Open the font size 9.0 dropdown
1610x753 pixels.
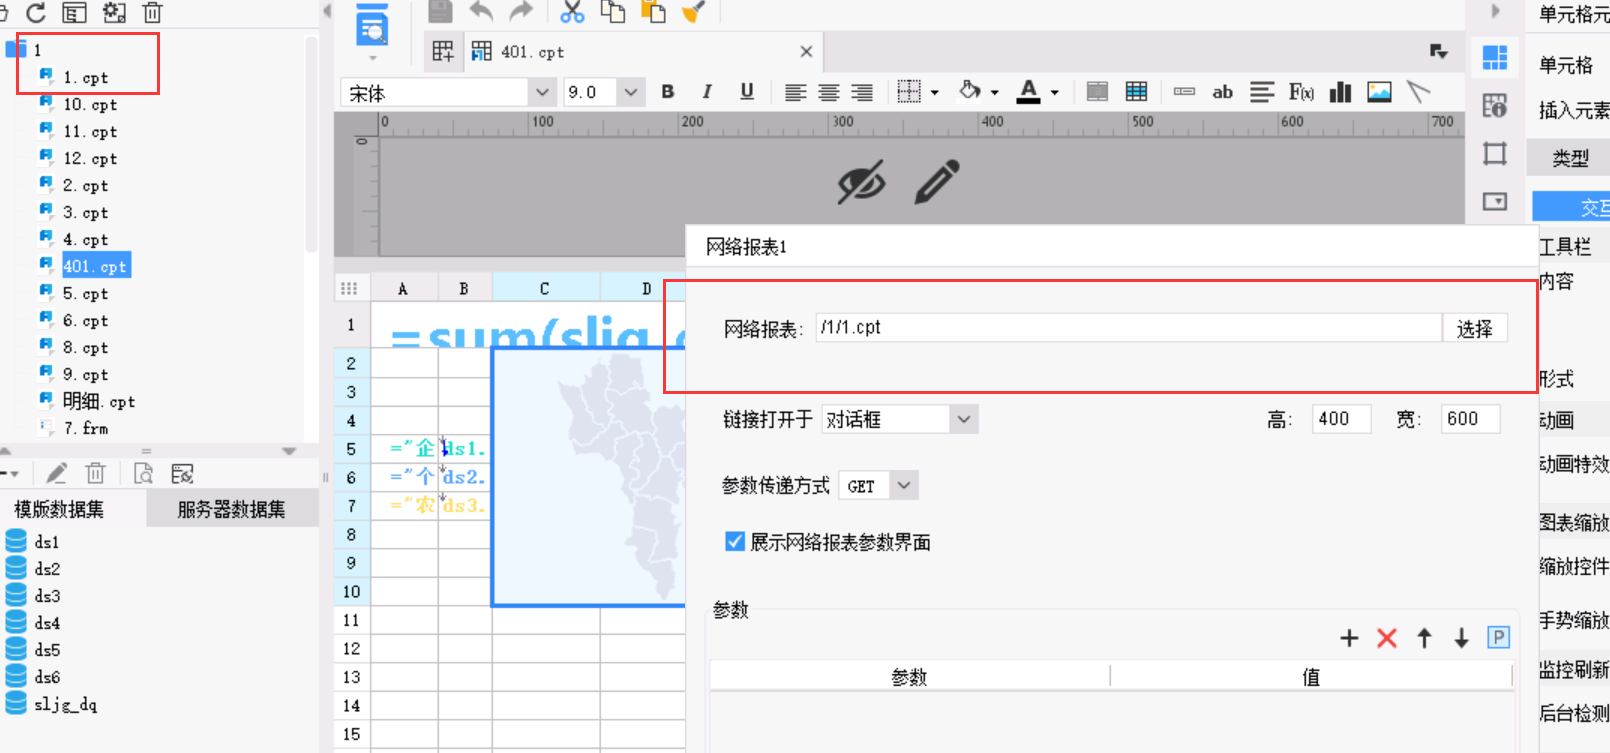[x=630, y=93]
